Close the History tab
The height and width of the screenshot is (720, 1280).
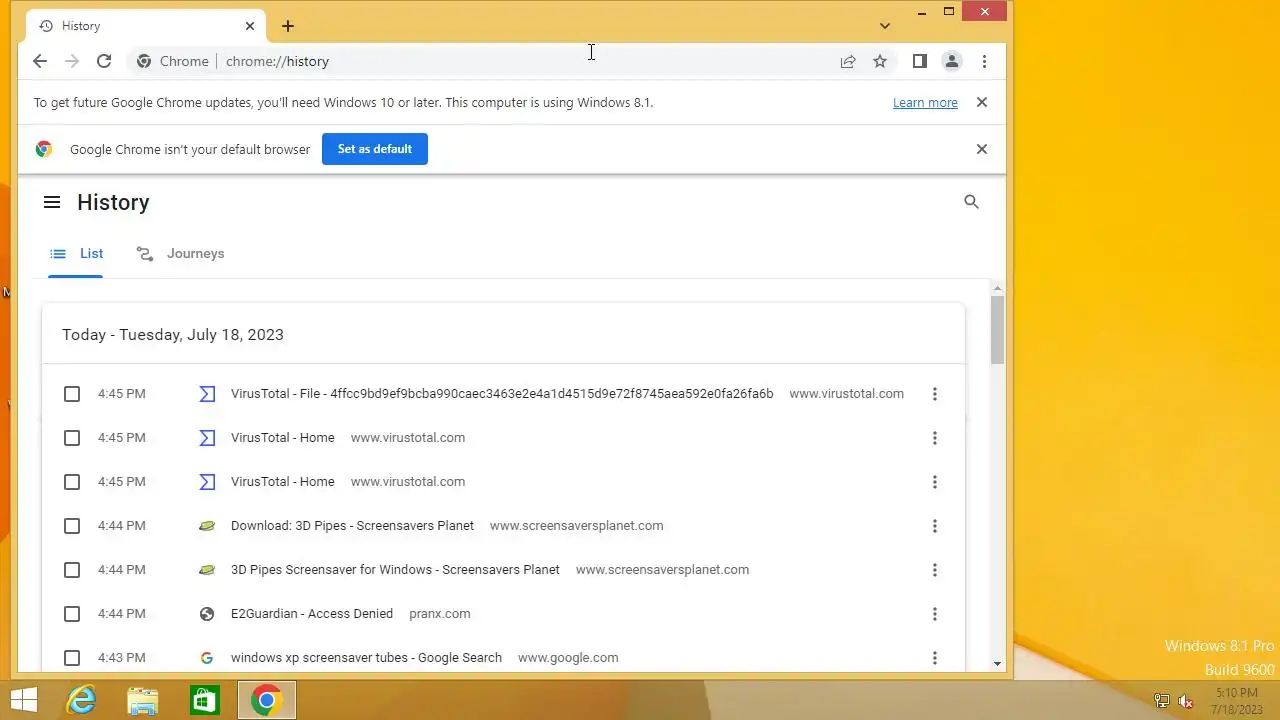coord(250,26)
